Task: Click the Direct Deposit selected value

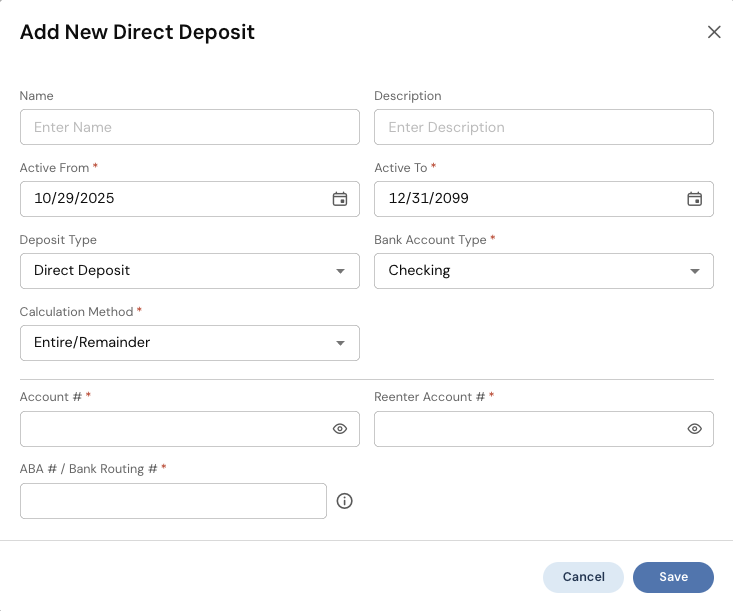Action: coord(82,271)
